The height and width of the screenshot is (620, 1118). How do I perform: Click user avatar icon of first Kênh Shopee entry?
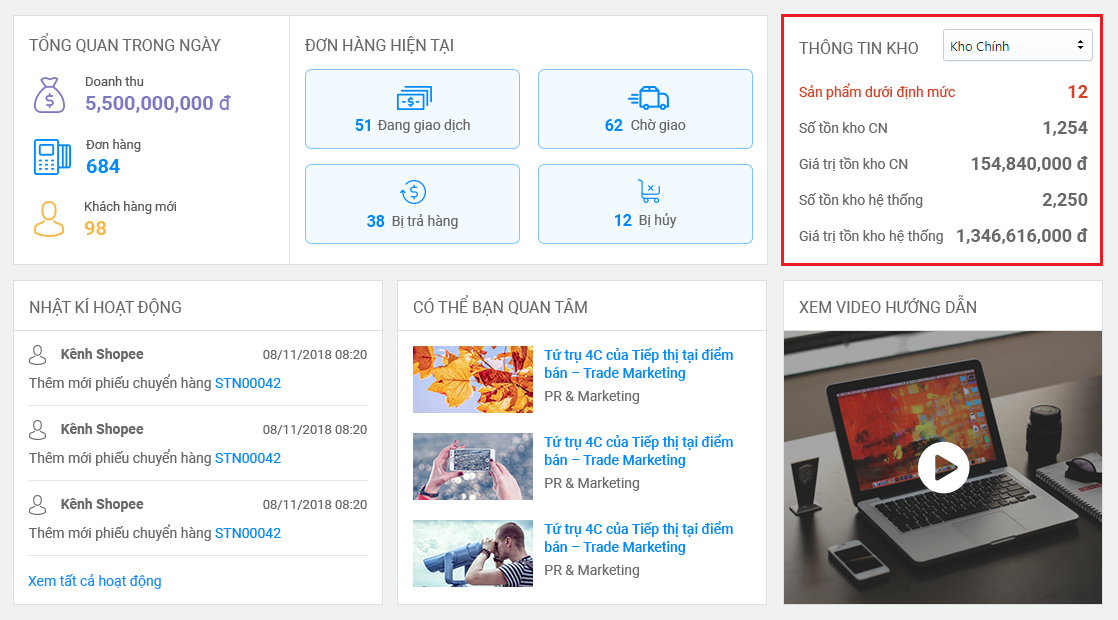pos(38,354)
